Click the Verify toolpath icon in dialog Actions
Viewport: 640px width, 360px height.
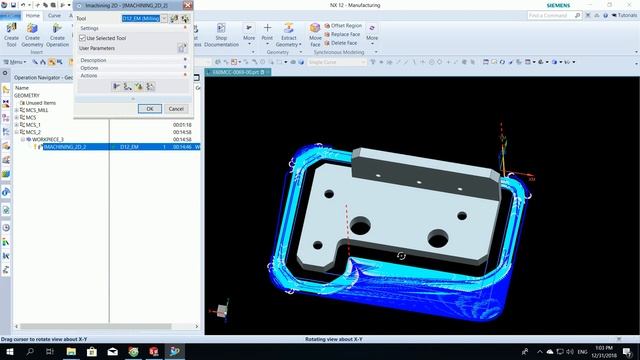click(139, 87)
